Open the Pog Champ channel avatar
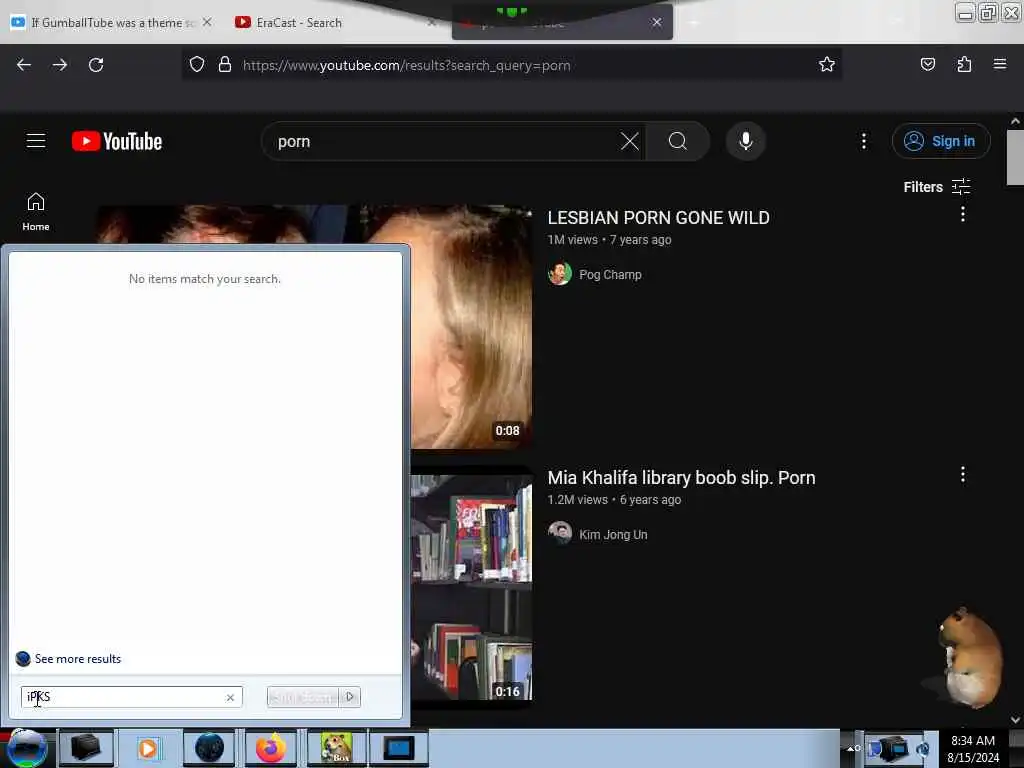The height and width of the screenshot is (768, 1024). (560, 274)
